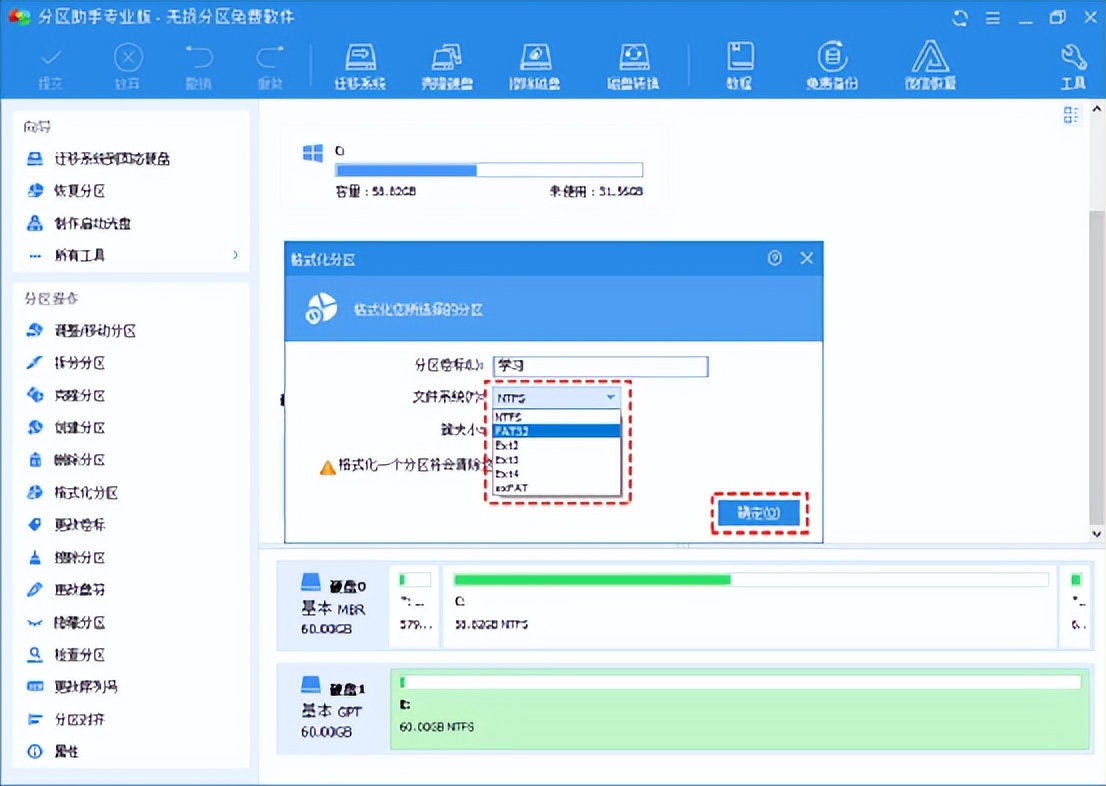Click the help icon in the format dialog
1106x786 pixels.
pos(774,258)
